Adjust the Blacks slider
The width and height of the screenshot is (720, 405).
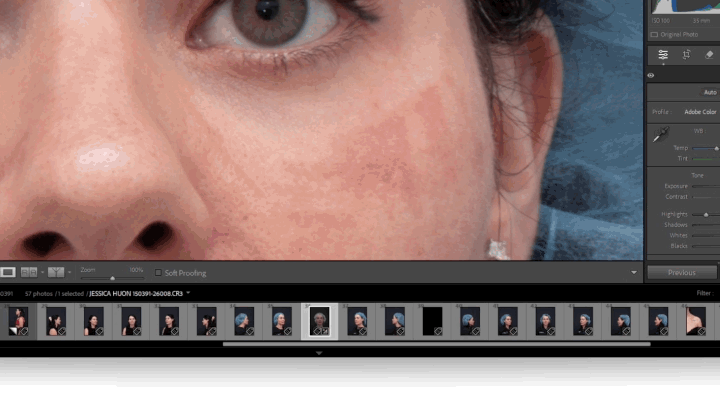706,246
